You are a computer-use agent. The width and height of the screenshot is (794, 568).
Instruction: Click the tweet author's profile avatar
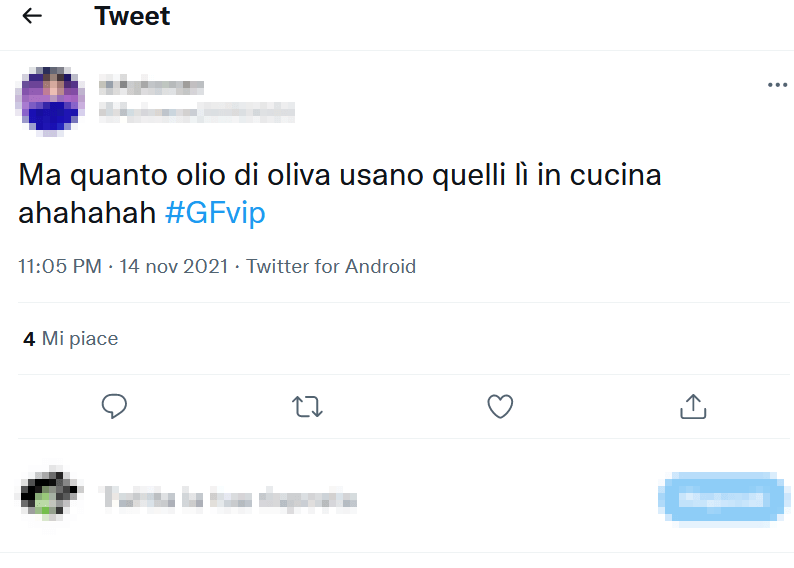(x=49, y=100)
